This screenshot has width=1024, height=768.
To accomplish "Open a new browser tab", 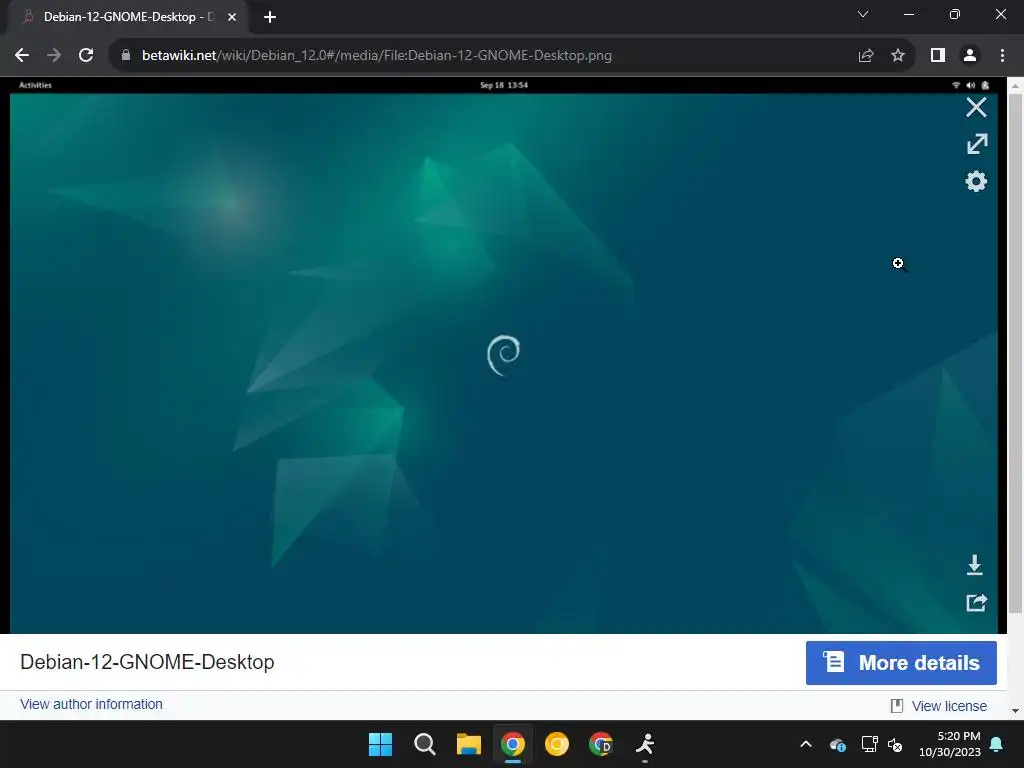I will pos(270,17).
